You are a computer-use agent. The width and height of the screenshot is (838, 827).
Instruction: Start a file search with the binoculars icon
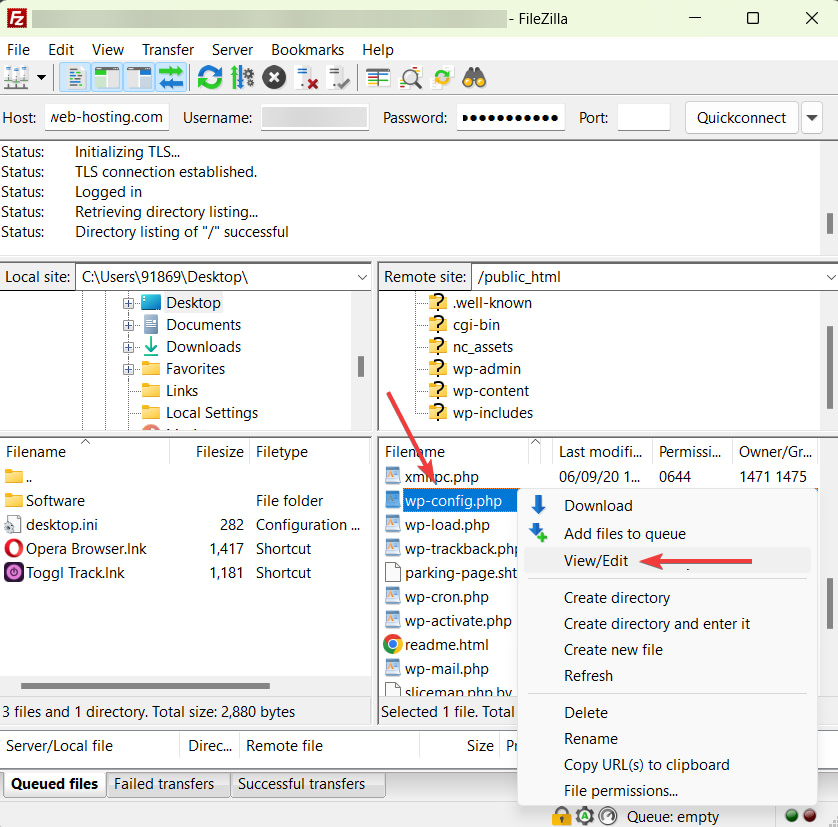click(474, 77)
